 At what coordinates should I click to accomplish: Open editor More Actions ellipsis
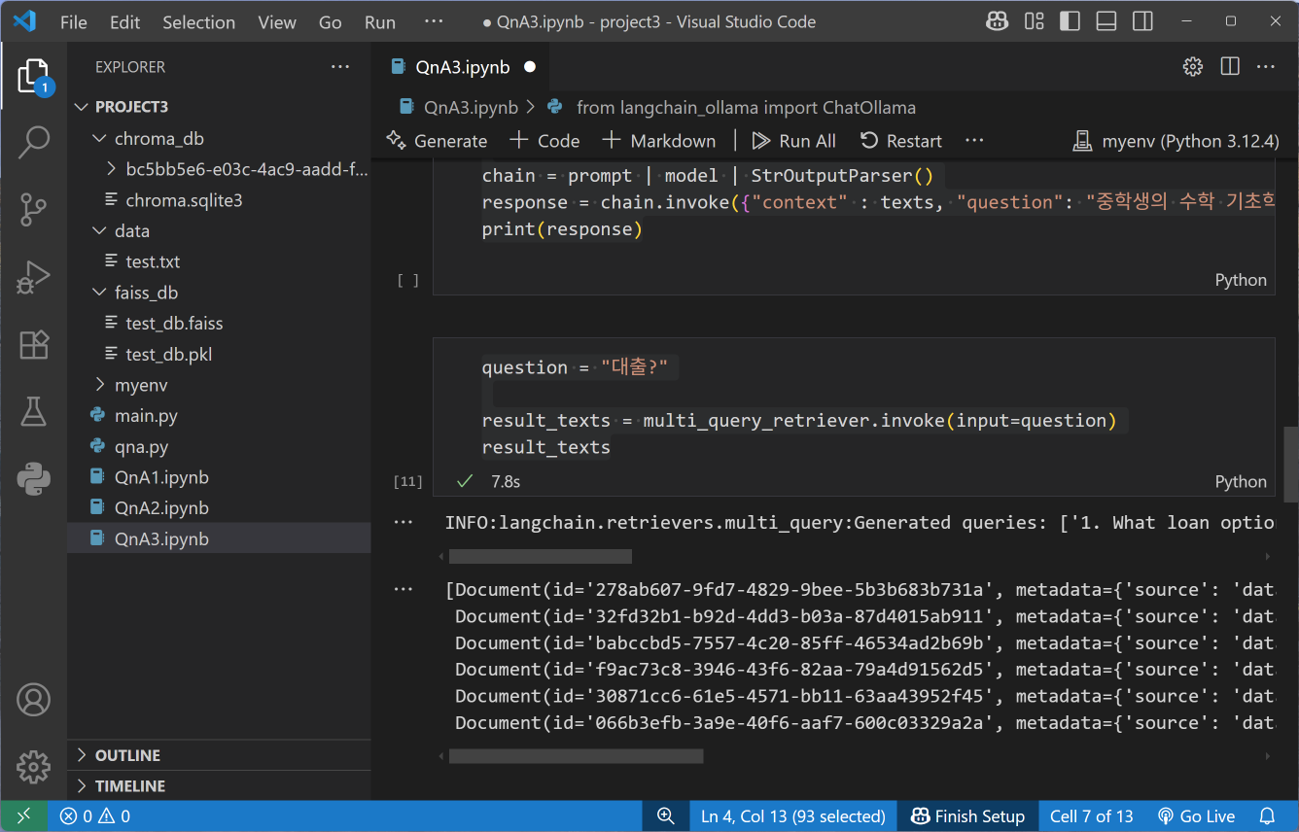click(x=1266, y=67)
